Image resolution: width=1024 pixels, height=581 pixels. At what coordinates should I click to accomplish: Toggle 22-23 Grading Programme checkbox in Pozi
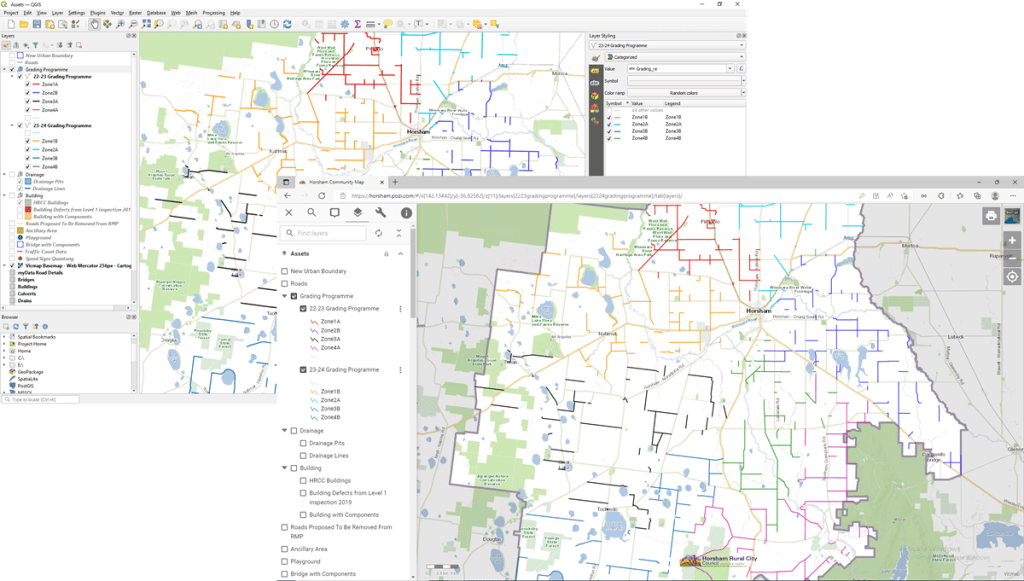[303, 309]
